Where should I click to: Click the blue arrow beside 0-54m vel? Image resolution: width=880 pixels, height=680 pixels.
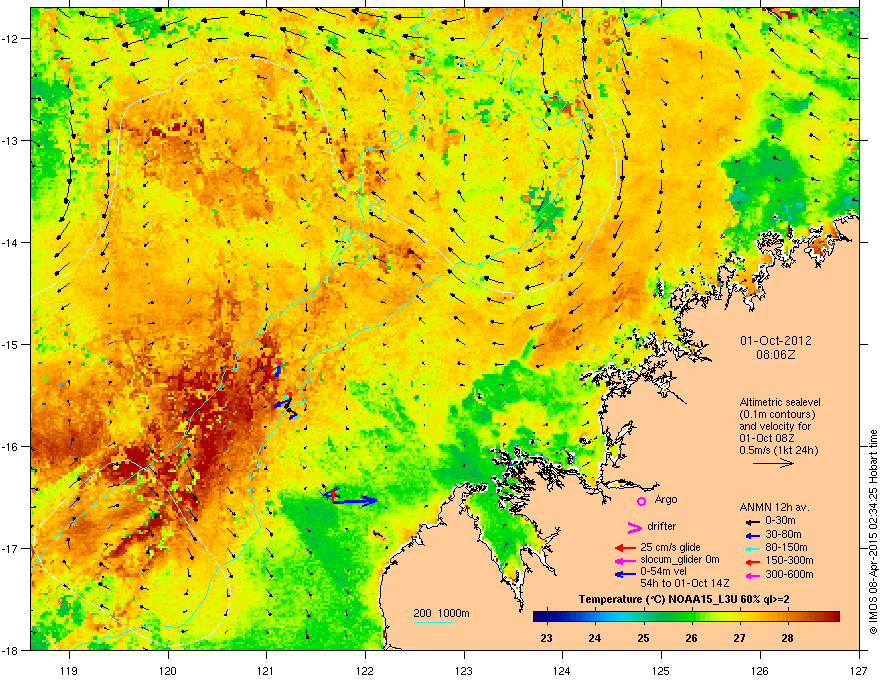click(626, 573)
